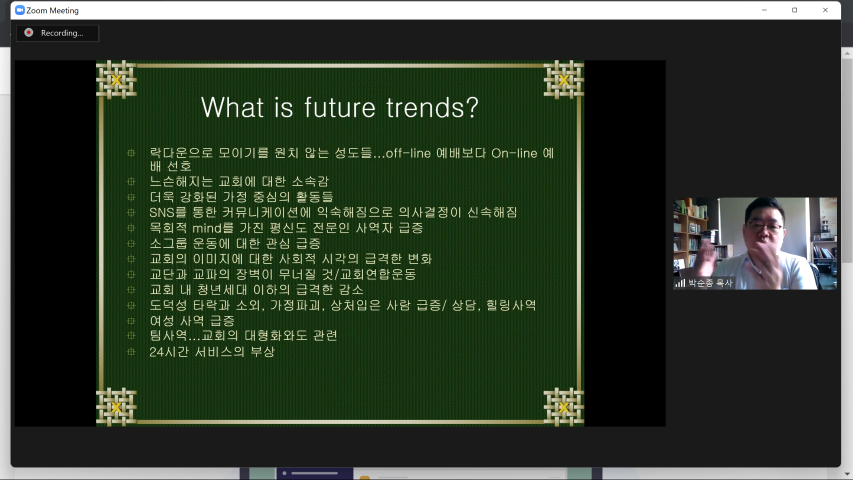
Task: Minimize the Zoom Meeting window
Action: [764, 10]
